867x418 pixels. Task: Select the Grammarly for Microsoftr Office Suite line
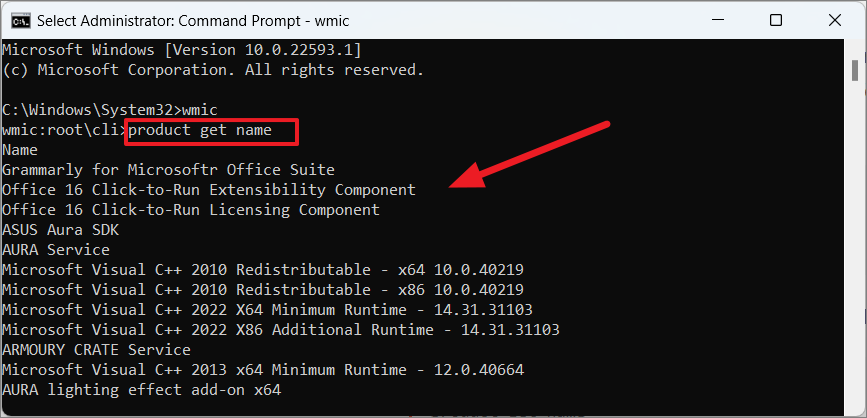click(168, 170)
